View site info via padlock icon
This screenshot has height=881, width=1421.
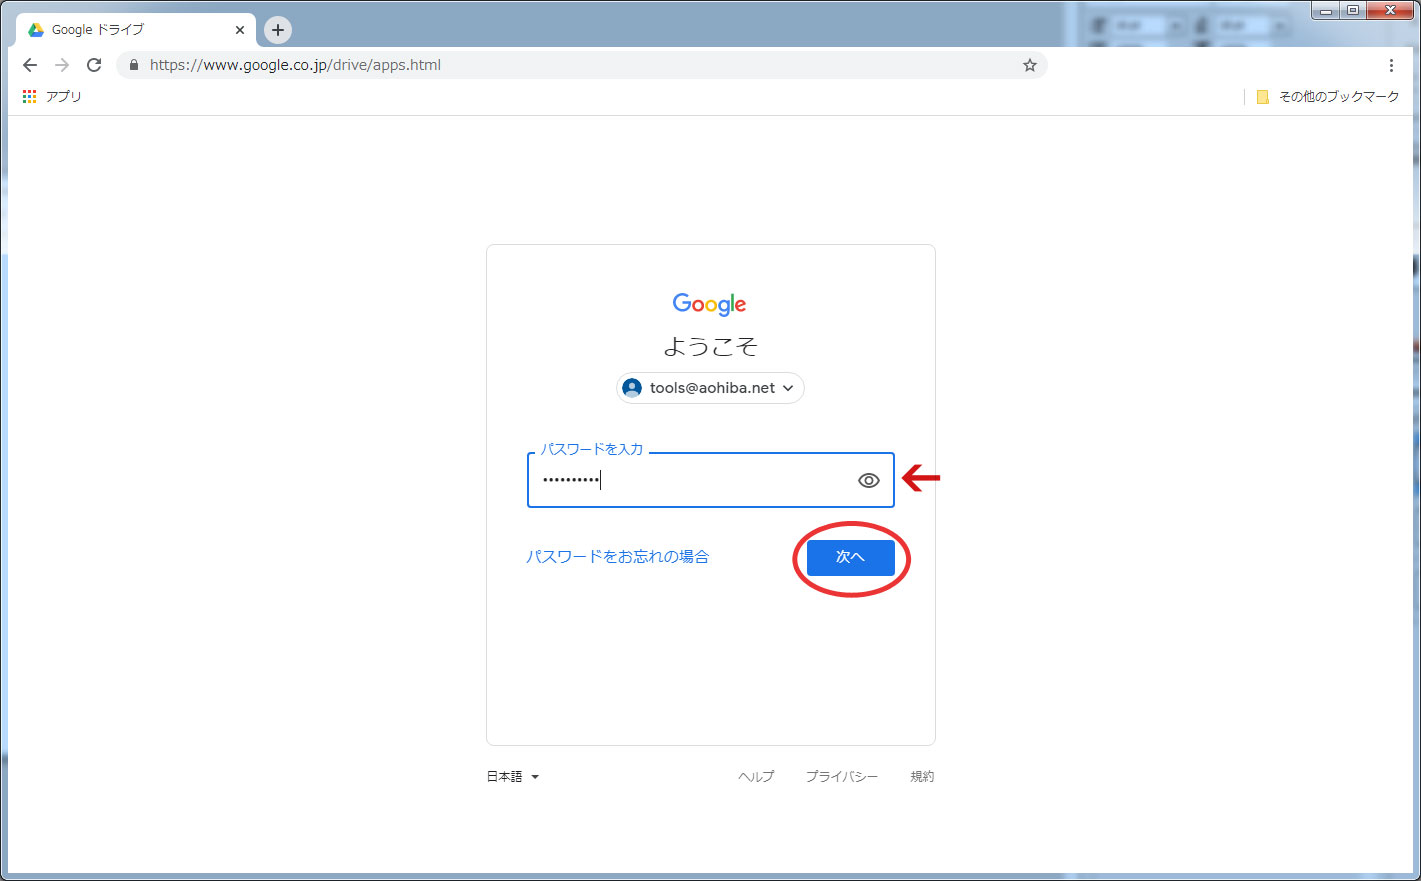coord(134,65)
